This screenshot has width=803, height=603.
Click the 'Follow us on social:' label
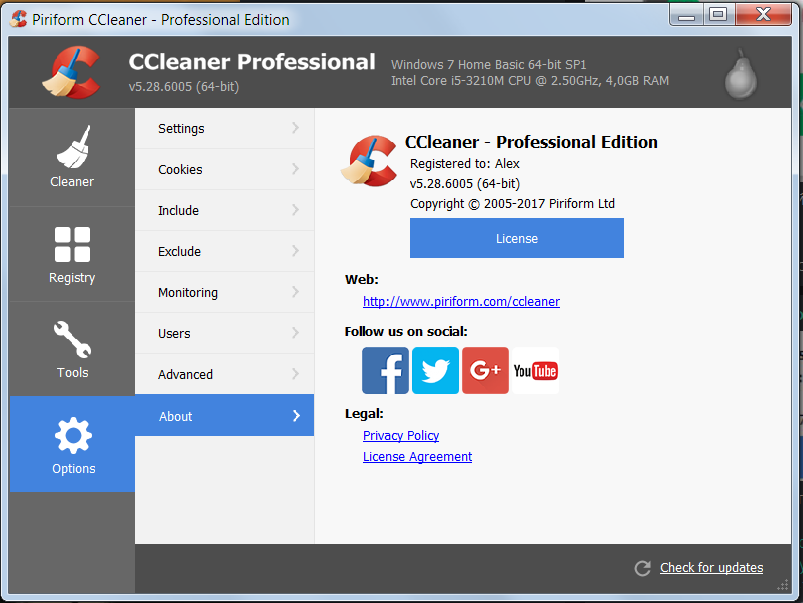coord(406,332)
